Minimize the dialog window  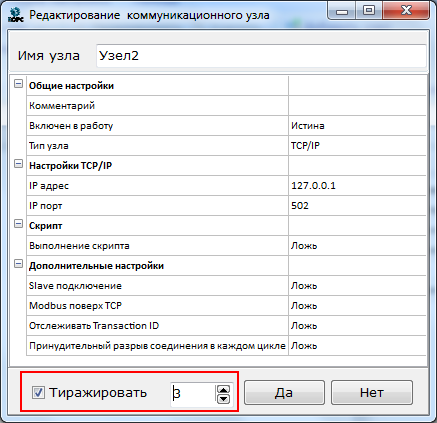pyautogui.click(x=342, y=11)
